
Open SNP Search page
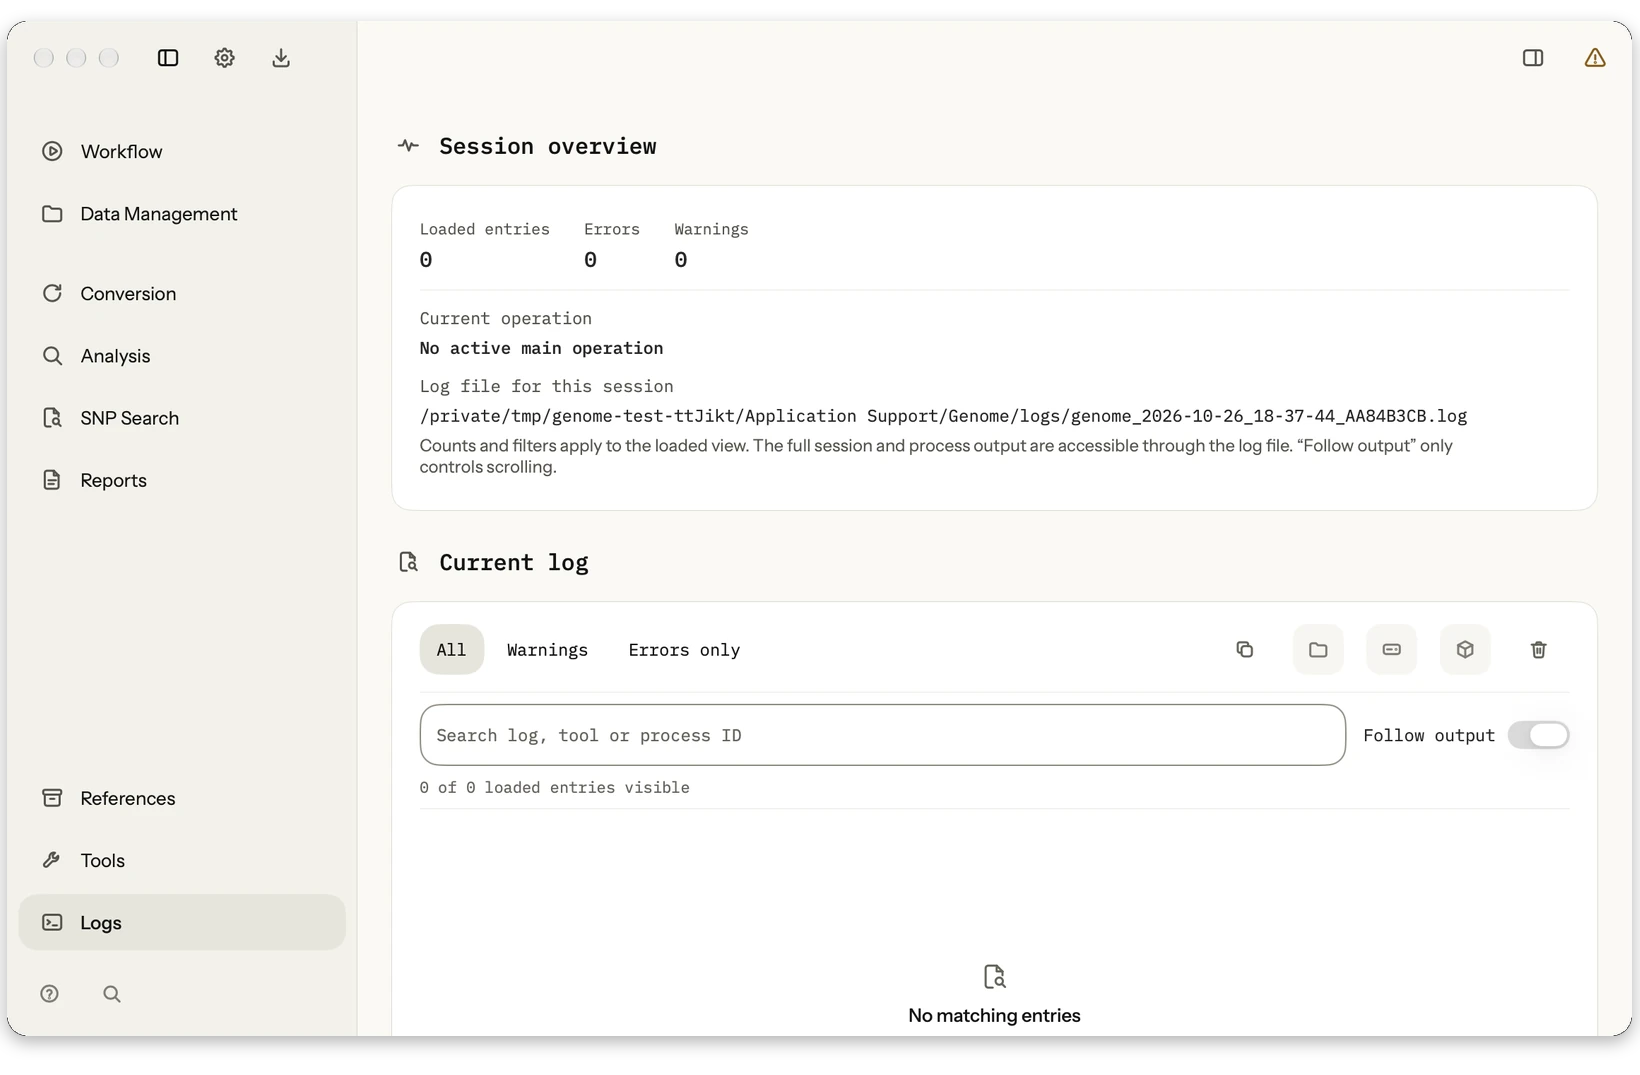pos(182,418)
